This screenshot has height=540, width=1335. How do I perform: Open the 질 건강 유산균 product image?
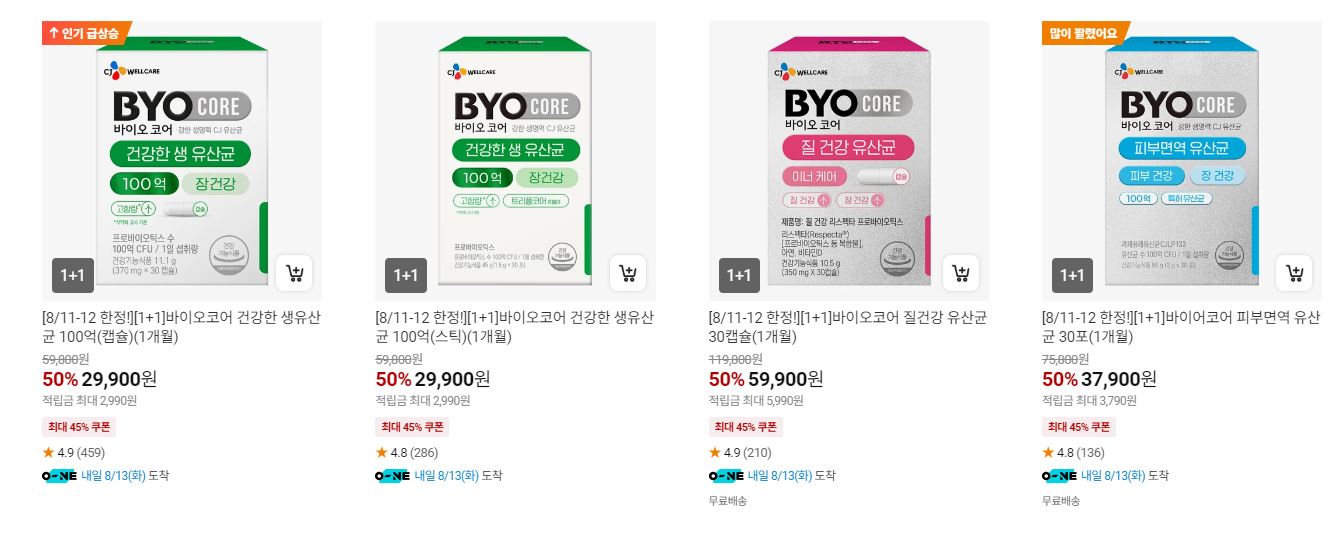pyautogui.click(x=849, y=161)
